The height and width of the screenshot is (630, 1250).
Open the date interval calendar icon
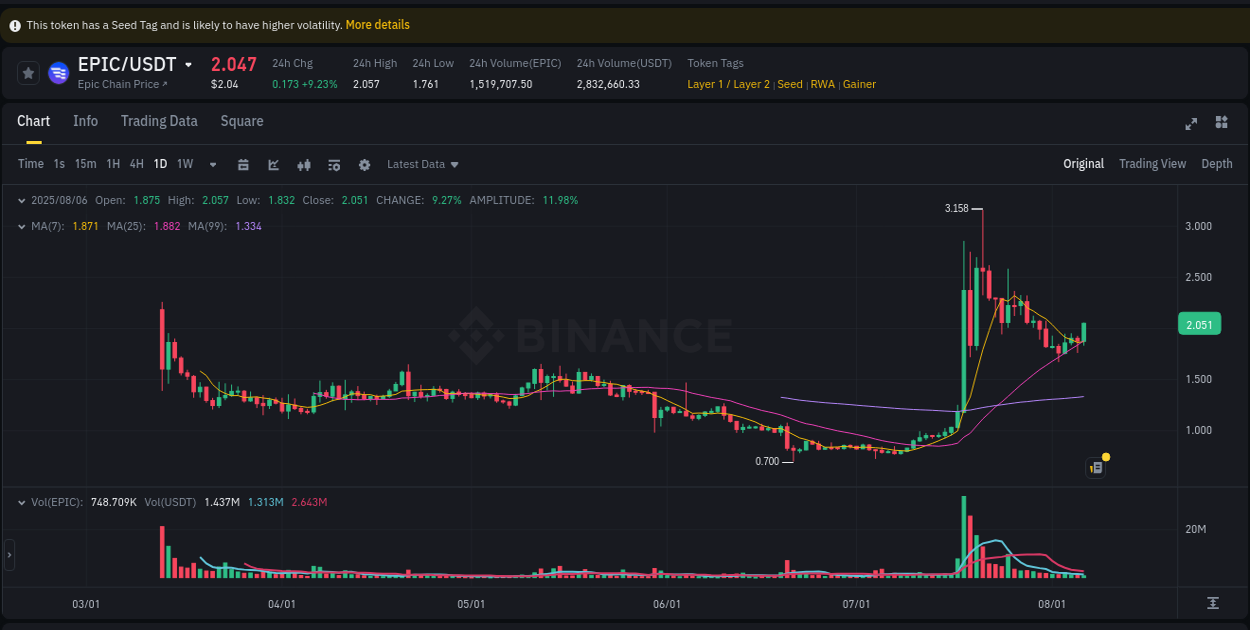click(x=243, y=164)
